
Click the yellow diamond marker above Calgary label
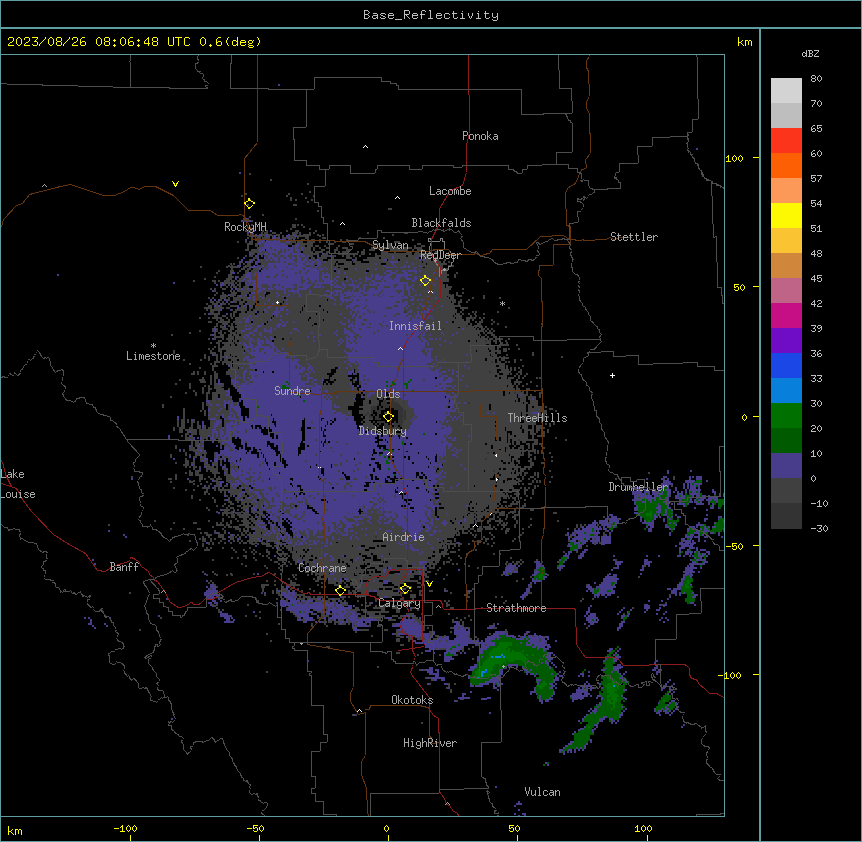[x=405, y=589]
